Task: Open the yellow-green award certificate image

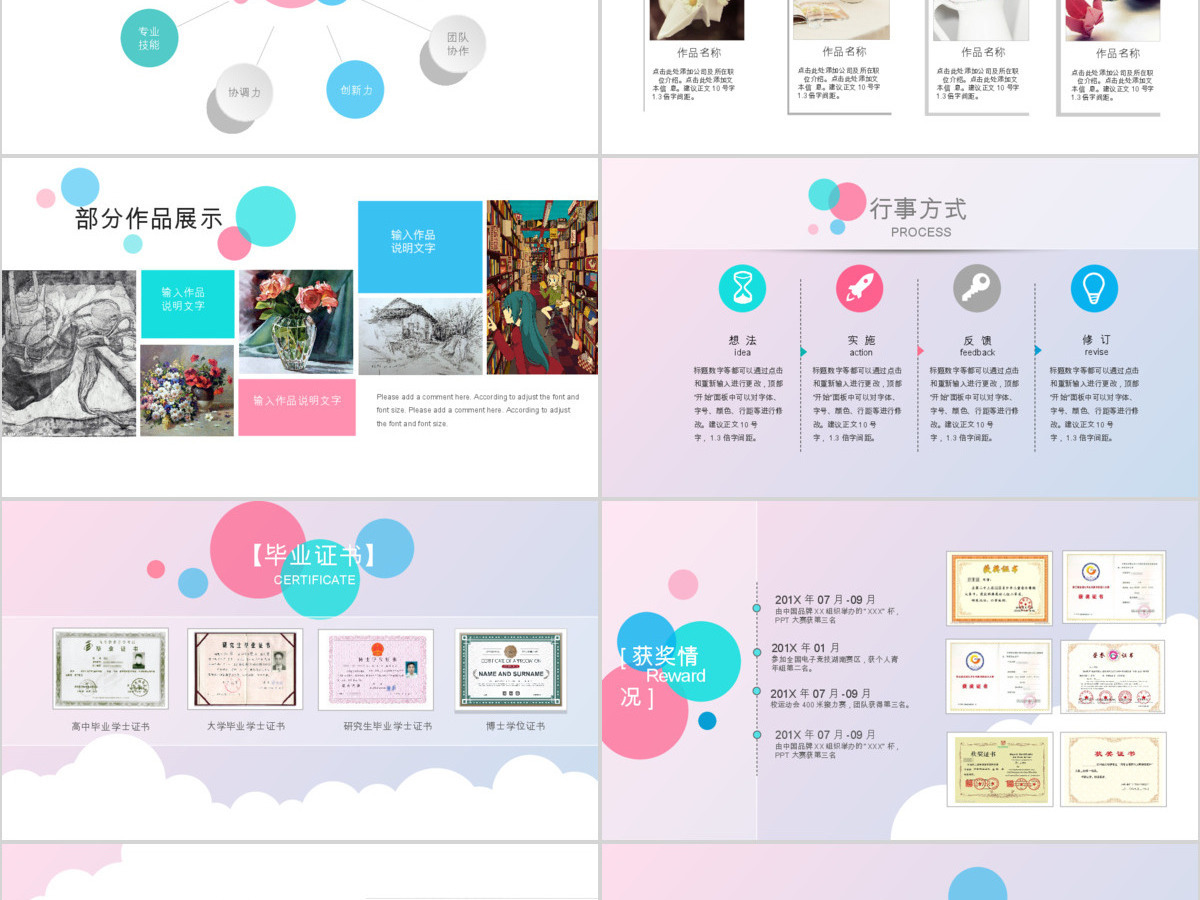Action: (999, 769)
